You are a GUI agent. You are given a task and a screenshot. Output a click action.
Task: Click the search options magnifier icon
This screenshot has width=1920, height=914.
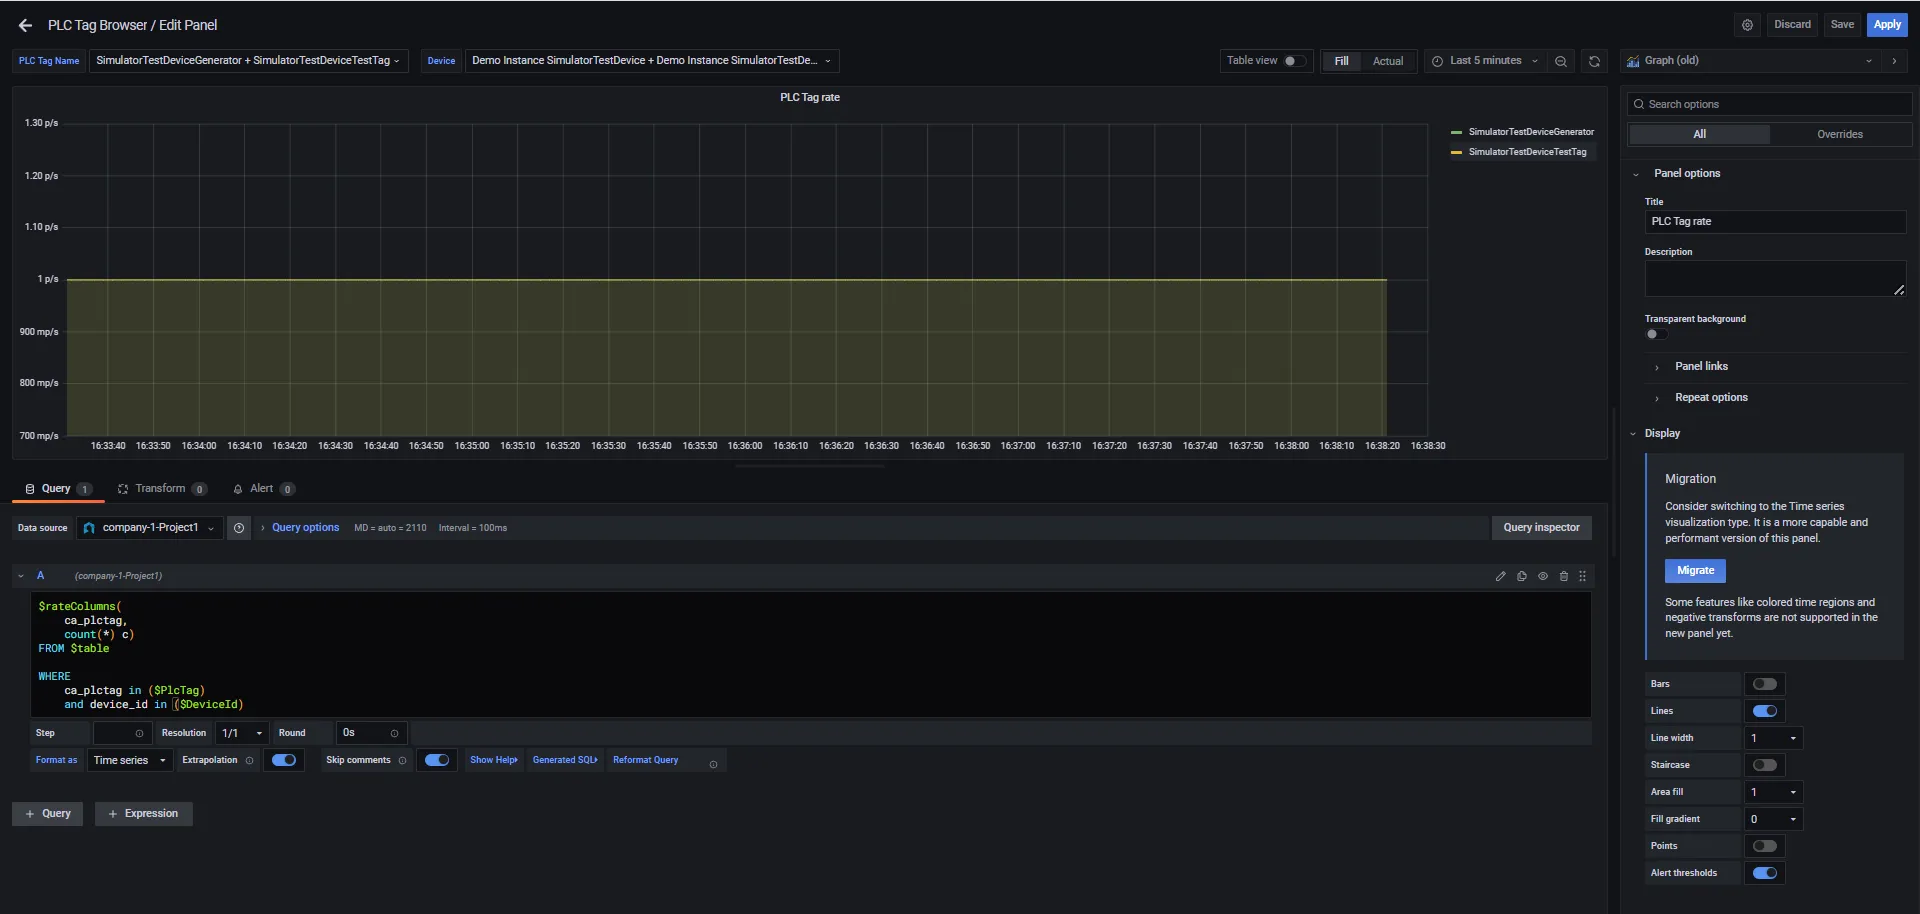(1639, 104)
